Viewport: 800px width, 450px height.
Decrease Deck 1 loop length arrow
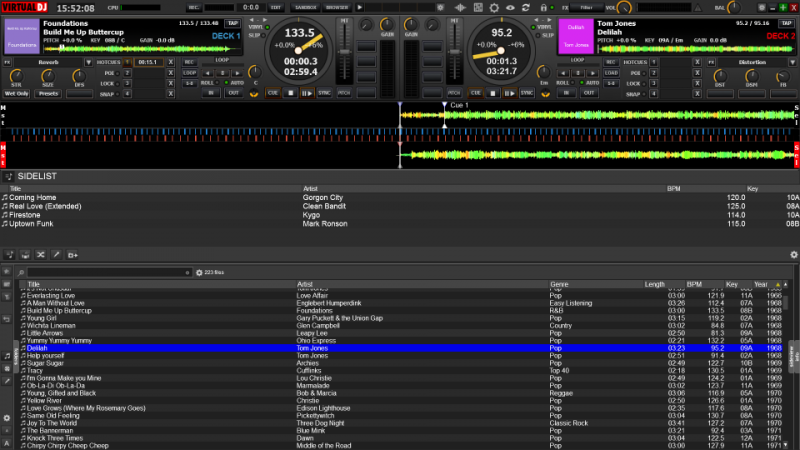pos(207,73)
